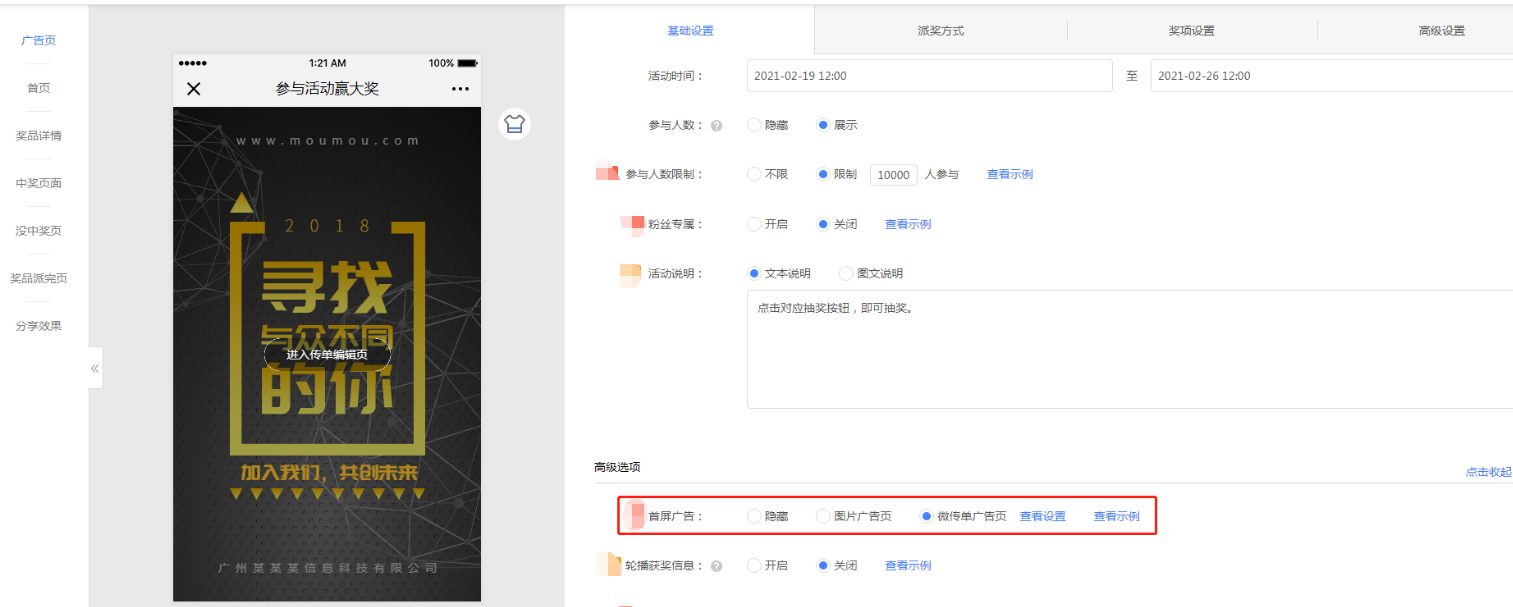Open 查看示例 link for 粉丝专属
This screenshot has height=607, width=1513.
pyautogui.click(x=908, y=224)
